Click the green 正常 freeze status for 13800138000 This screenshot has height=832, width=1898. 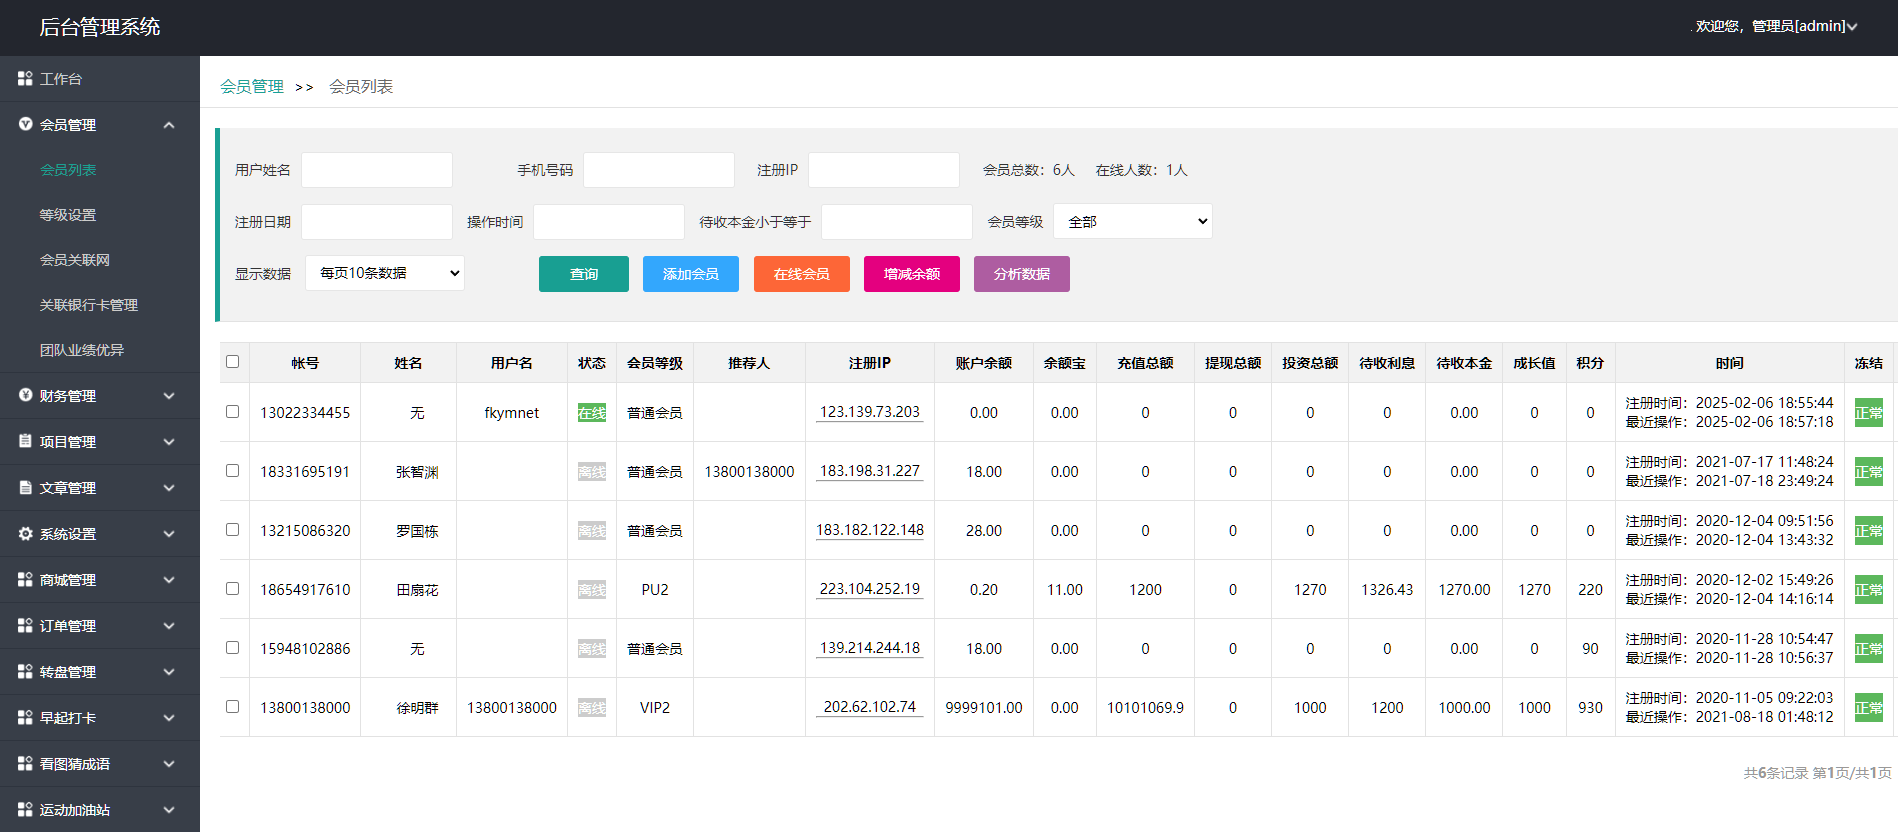pyautogui.click(x=1868, y=708)
